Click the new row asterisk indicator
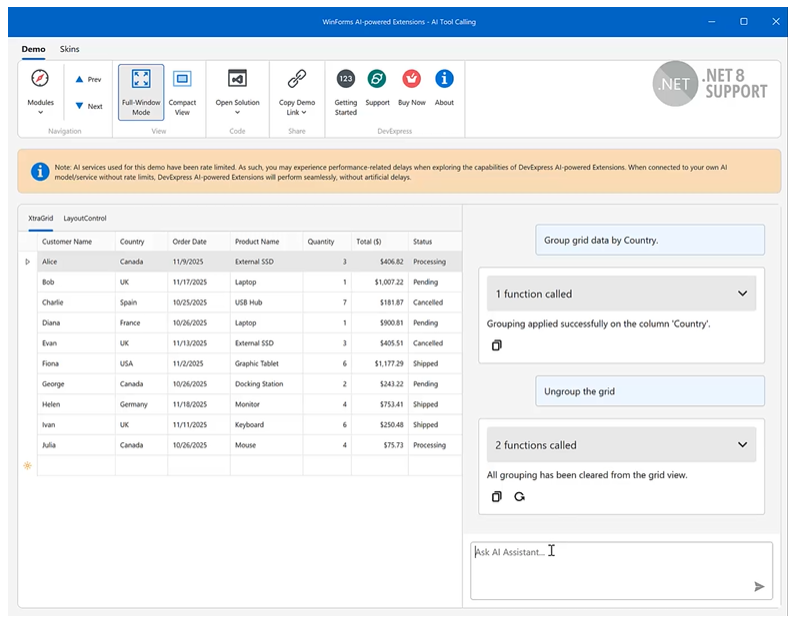The image size is (794, 625). coord(28,465)
